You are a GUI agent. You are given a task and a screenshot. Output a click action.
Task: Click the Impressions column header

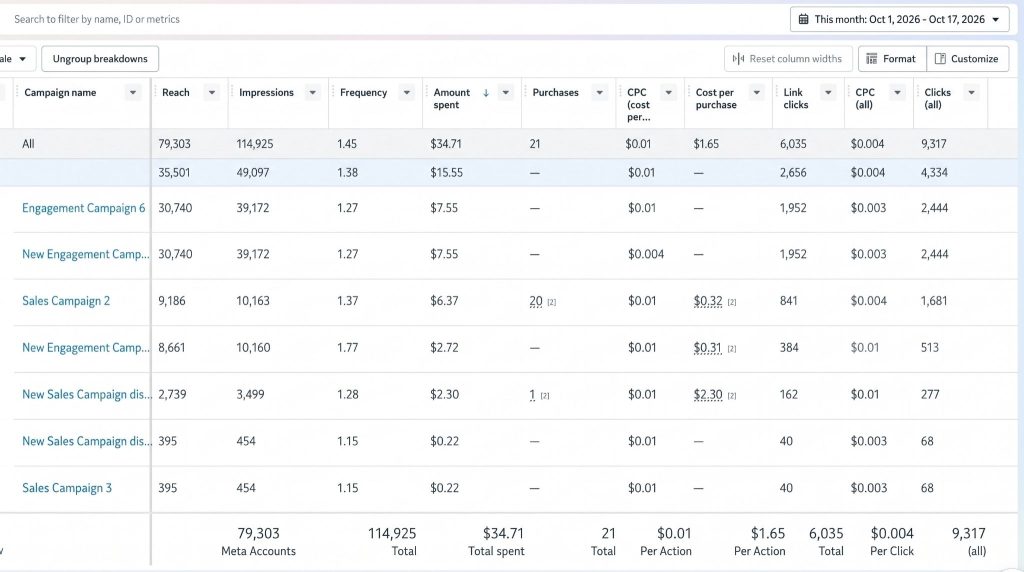pyautogui.click(x=266, y=93)
